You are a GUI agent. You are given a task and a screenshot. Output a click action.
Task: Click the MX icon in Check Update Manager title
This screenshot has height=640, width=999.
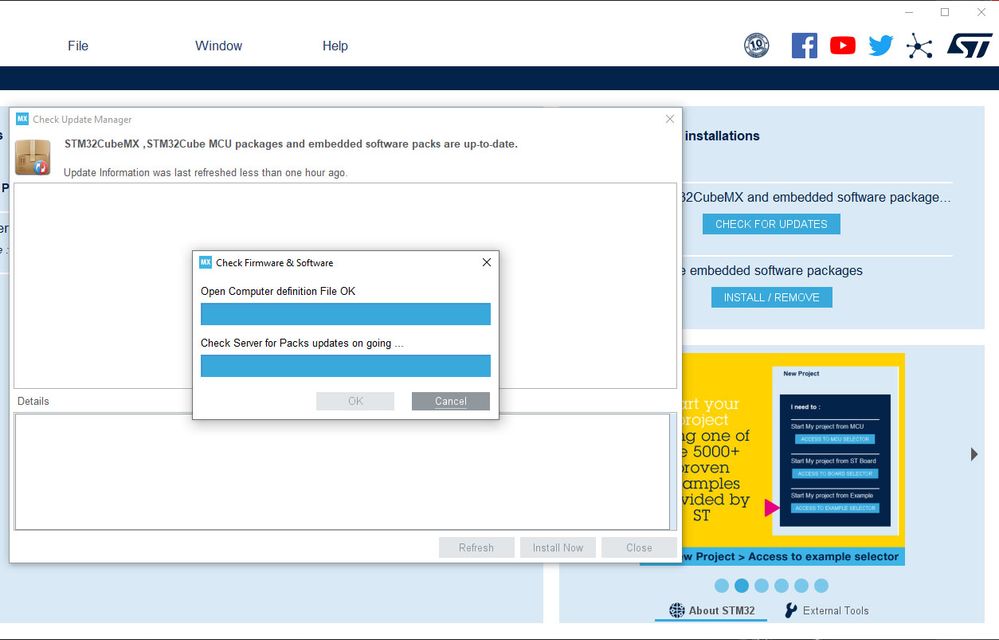tap(22, 119)
